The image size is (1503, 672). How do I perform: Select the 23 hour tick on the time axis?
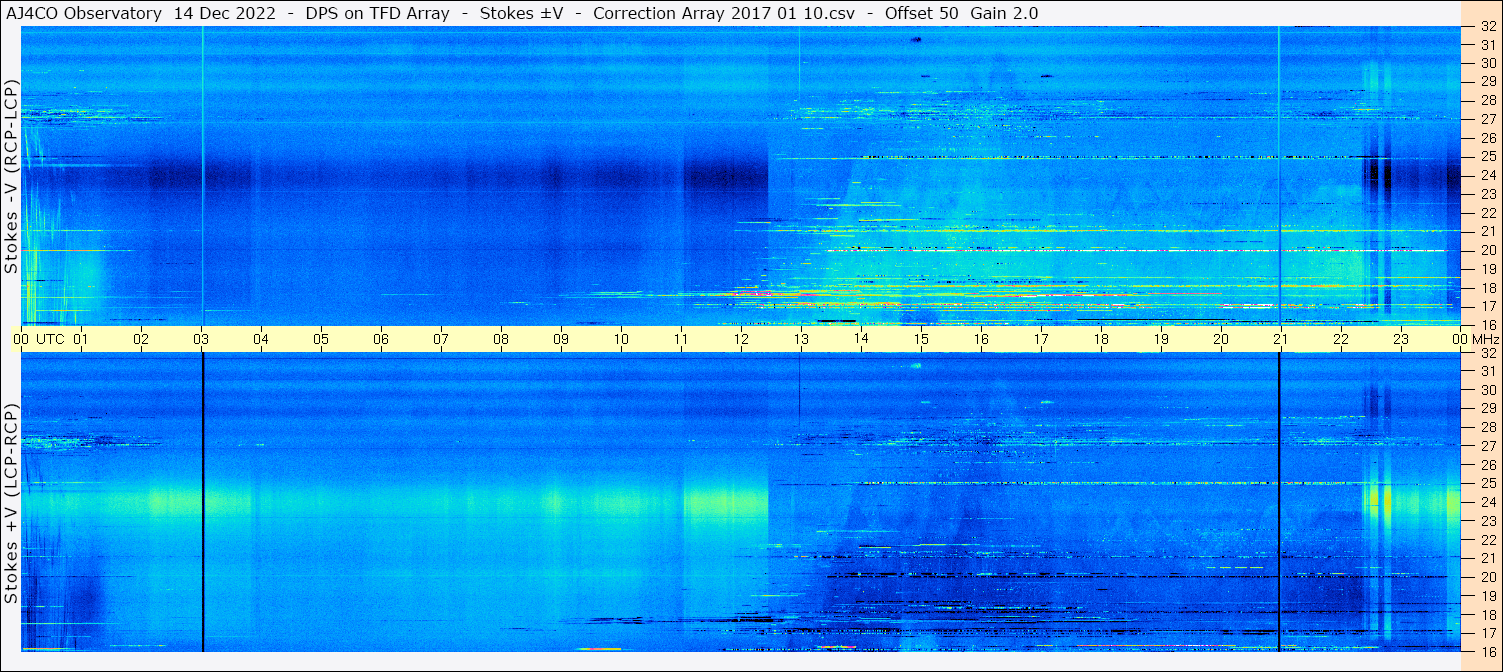pos(1401,339)
